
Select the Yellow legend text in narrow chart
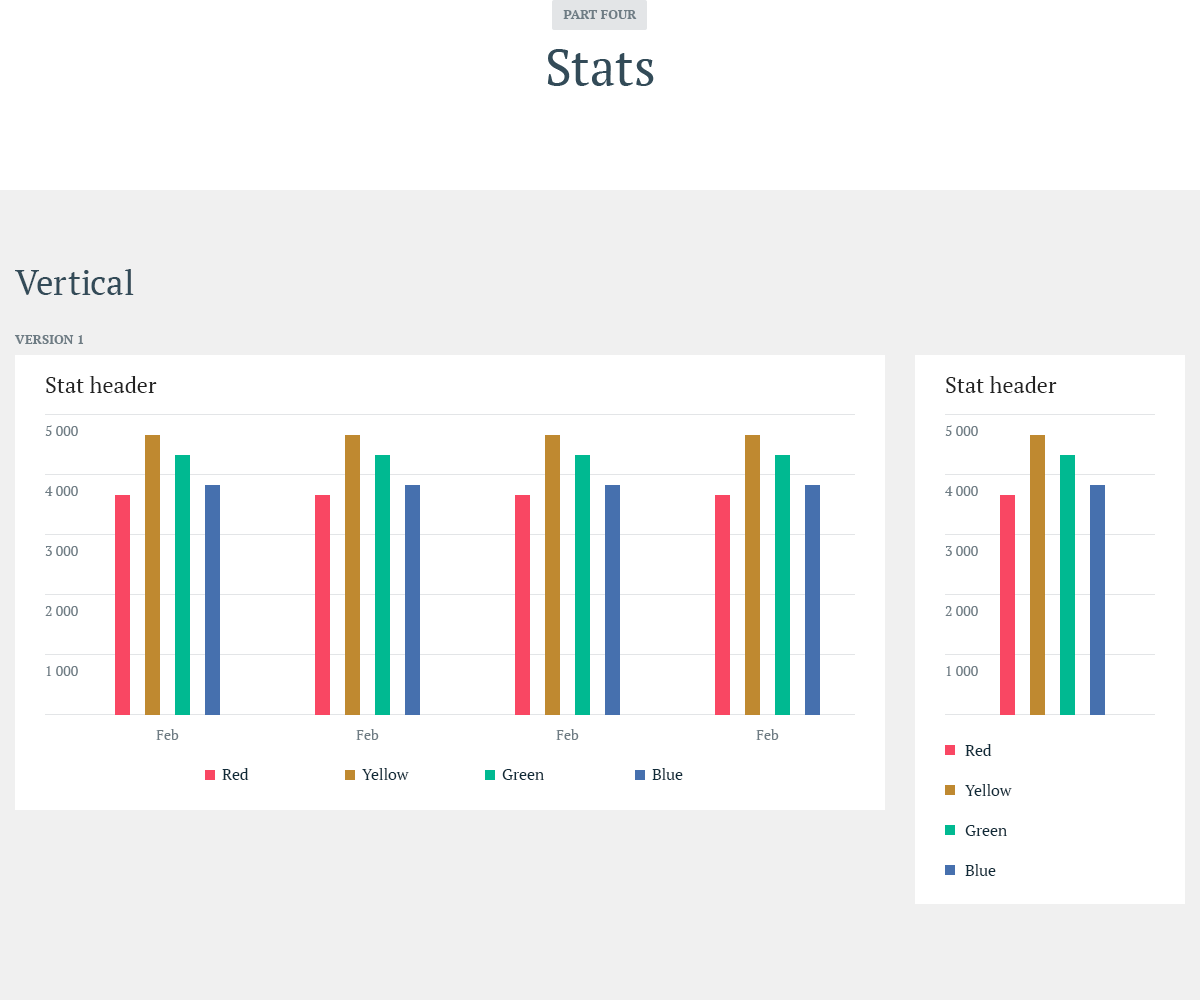tap(988, 791)
